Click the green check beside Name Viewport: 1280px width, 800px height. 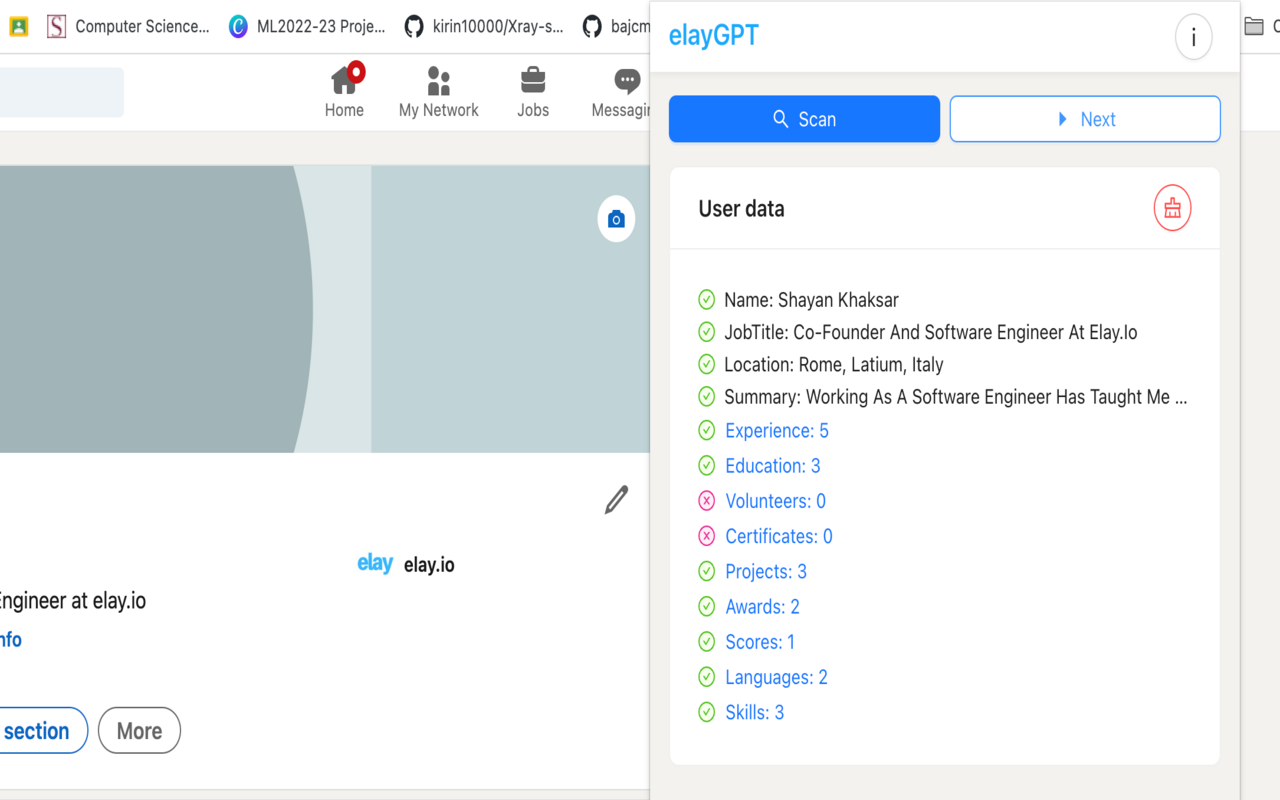(706, 299)
